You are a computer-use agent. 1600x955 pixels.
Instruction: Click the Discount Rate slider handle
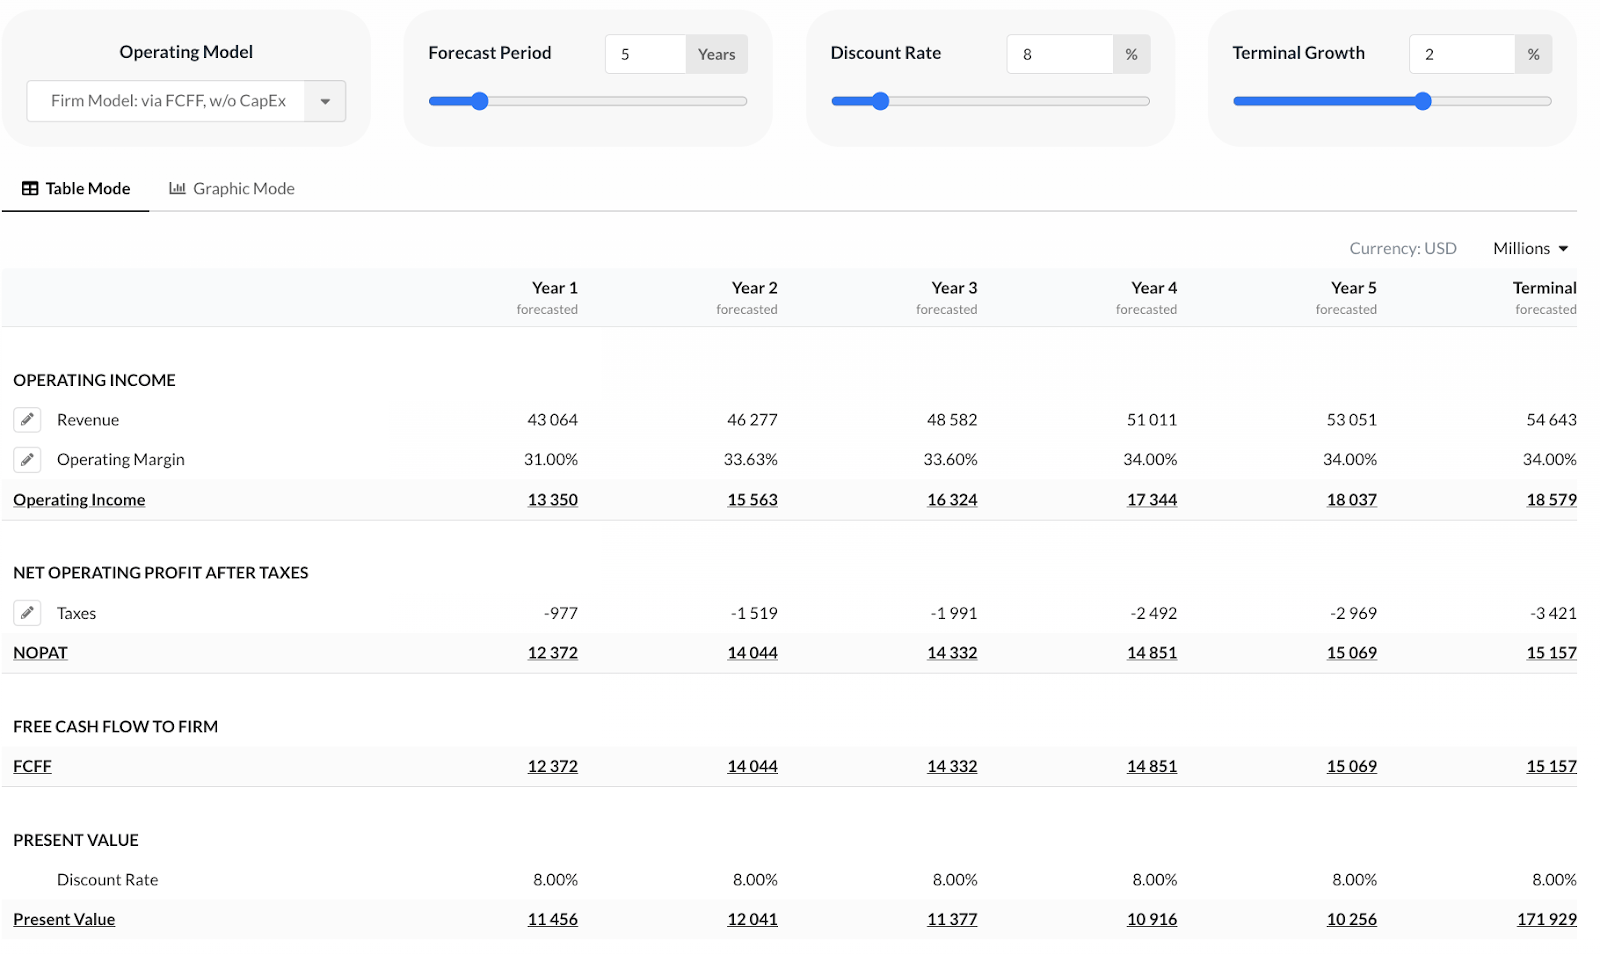click(880, 101)
